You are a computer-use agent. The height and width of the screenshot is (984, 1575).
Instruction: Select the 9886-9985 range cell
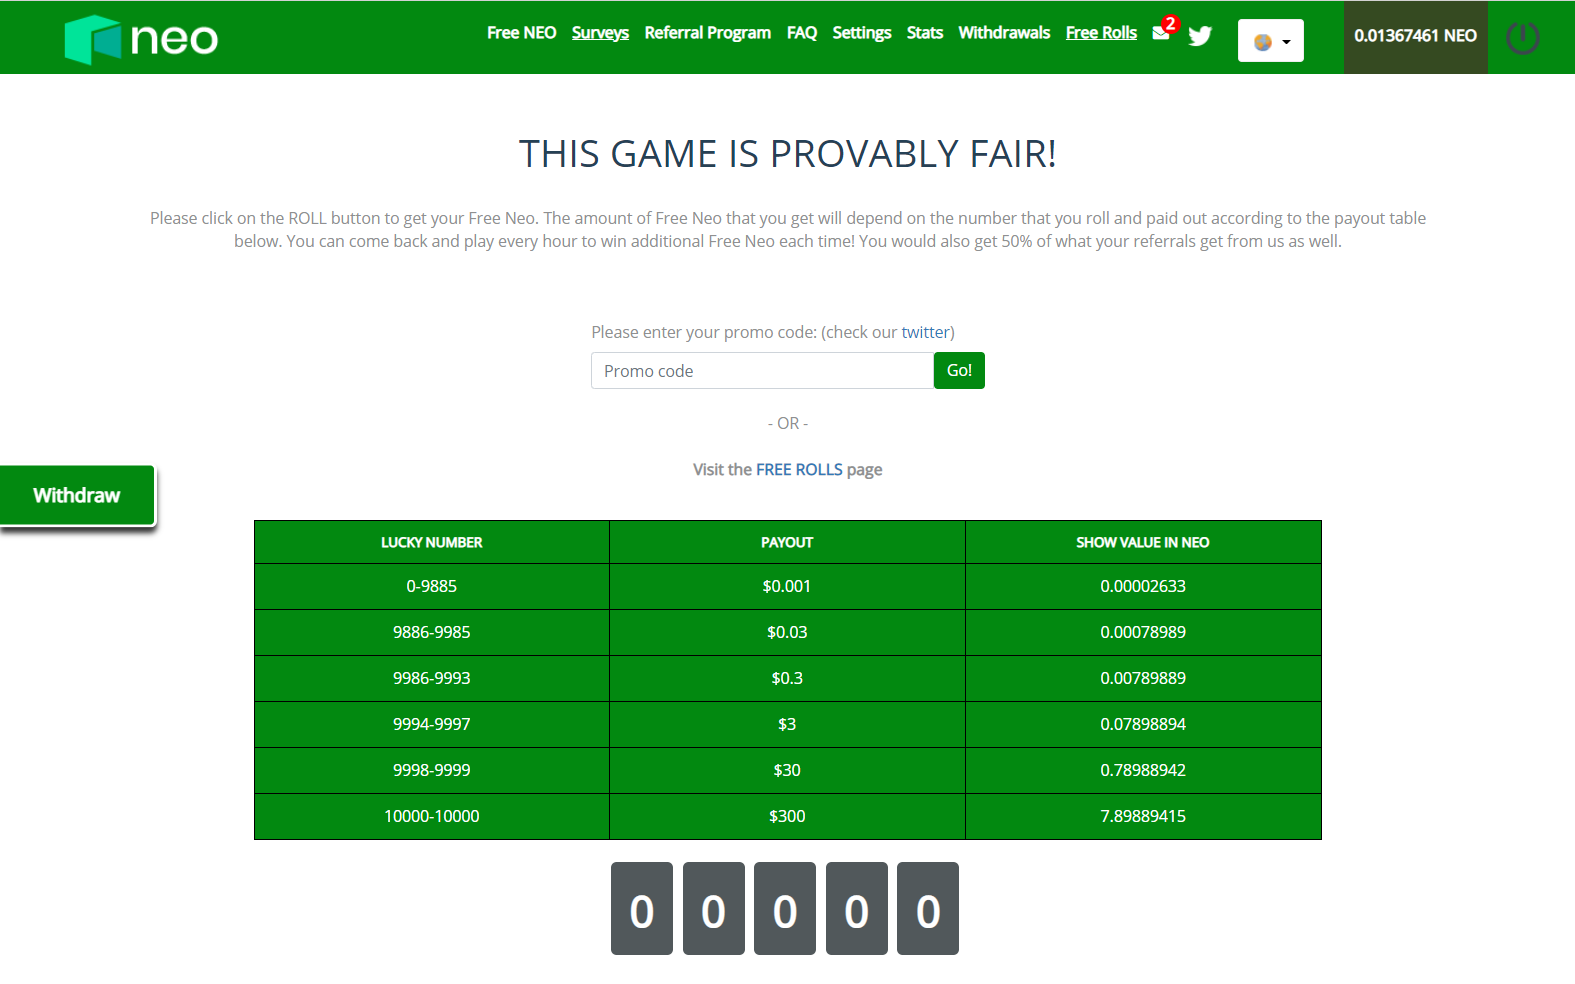[x=432, y=633]
